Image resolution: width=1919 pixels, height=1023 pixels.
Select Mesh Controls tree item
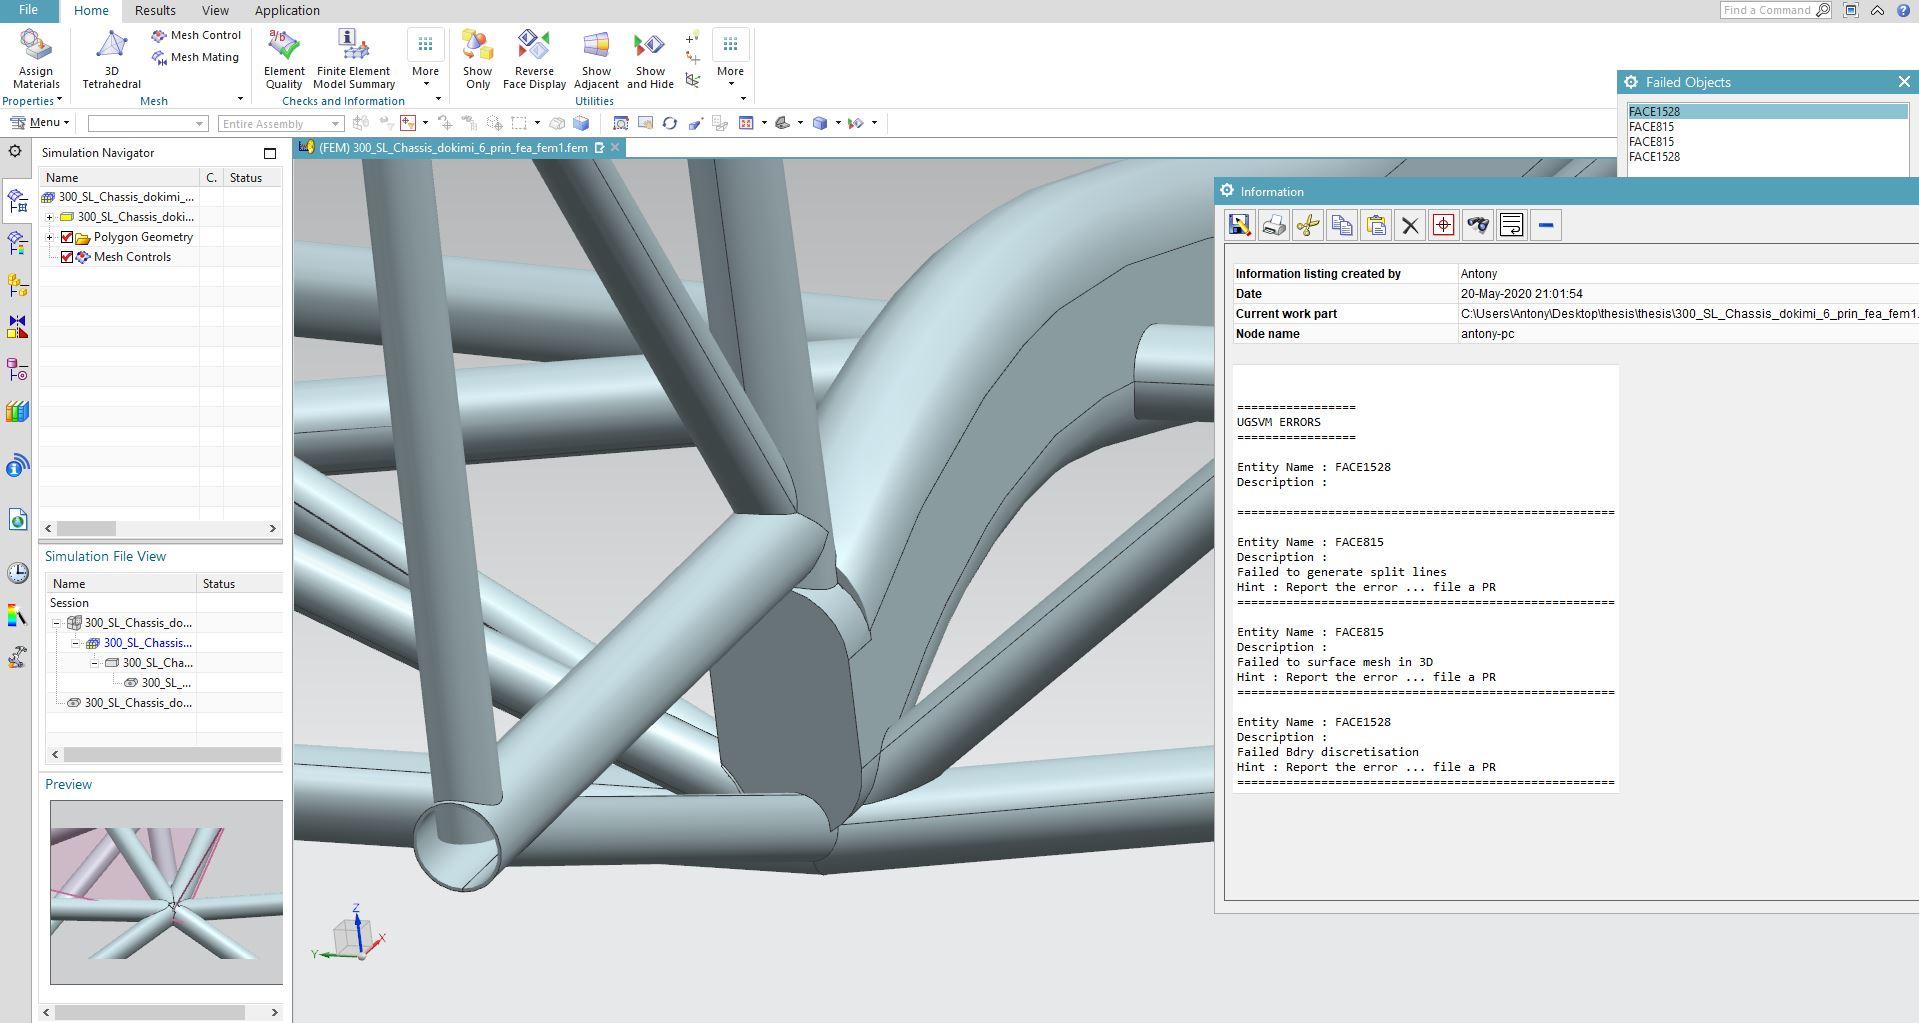point(132,257)
